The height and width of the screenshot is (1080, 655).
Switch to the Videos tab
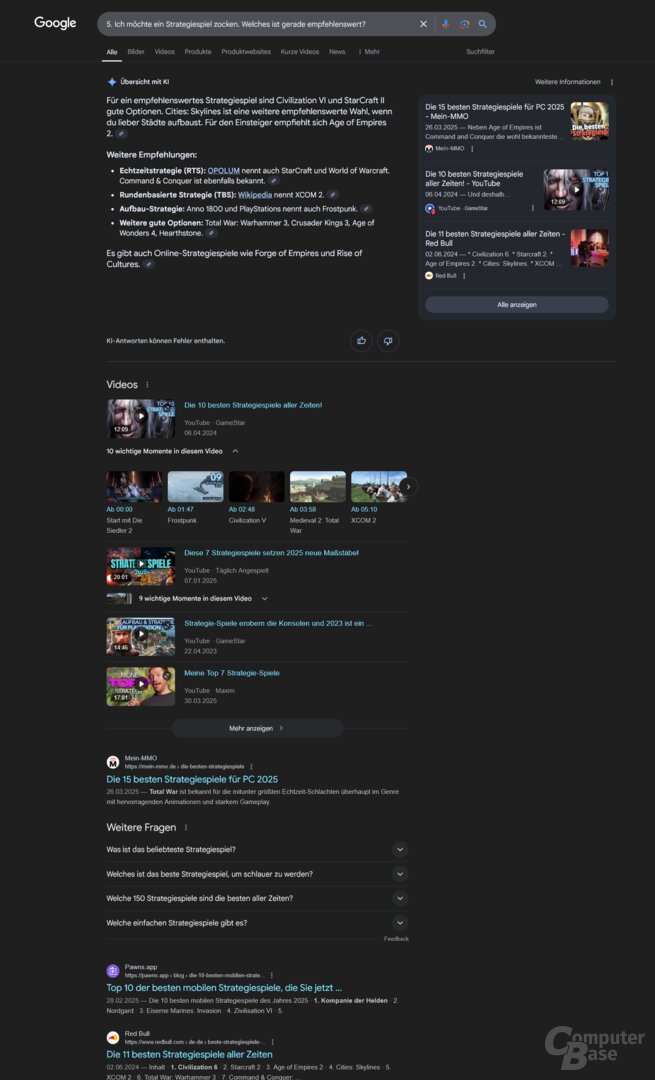pyautogui.click(x=165, y=52)
